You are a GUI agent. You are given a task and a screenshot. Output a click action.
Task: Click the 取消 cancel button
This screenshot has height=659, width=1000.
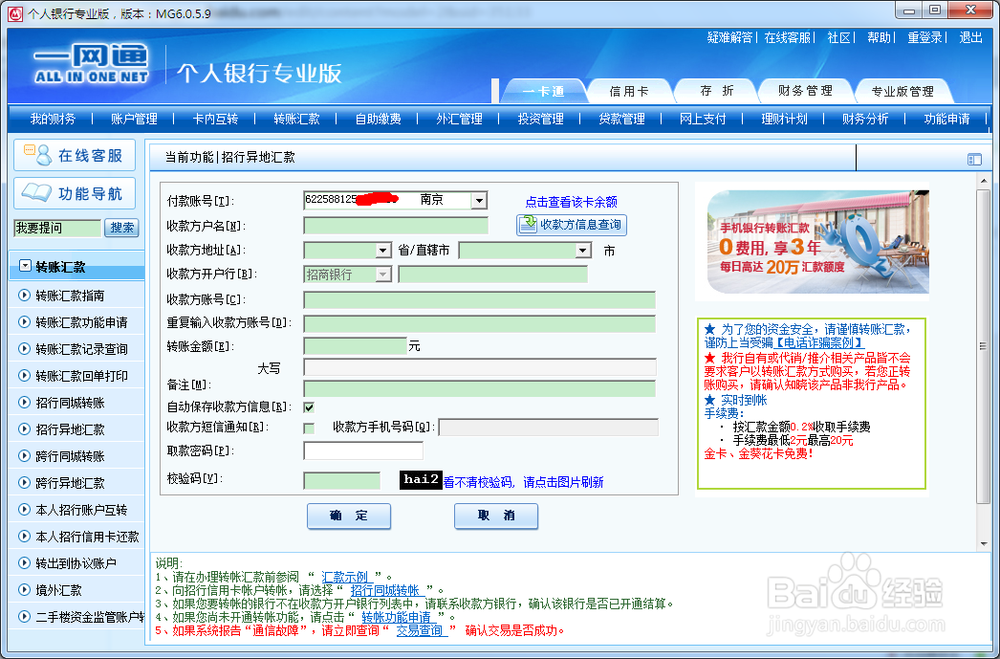496,516
